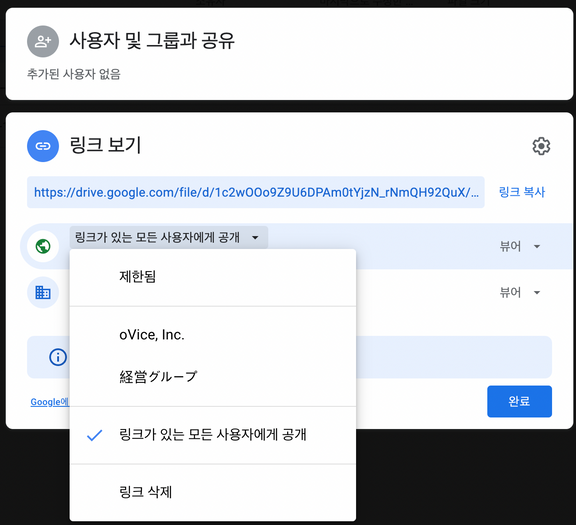
Task: Click the organization building icon
Action: click(43, 292)
